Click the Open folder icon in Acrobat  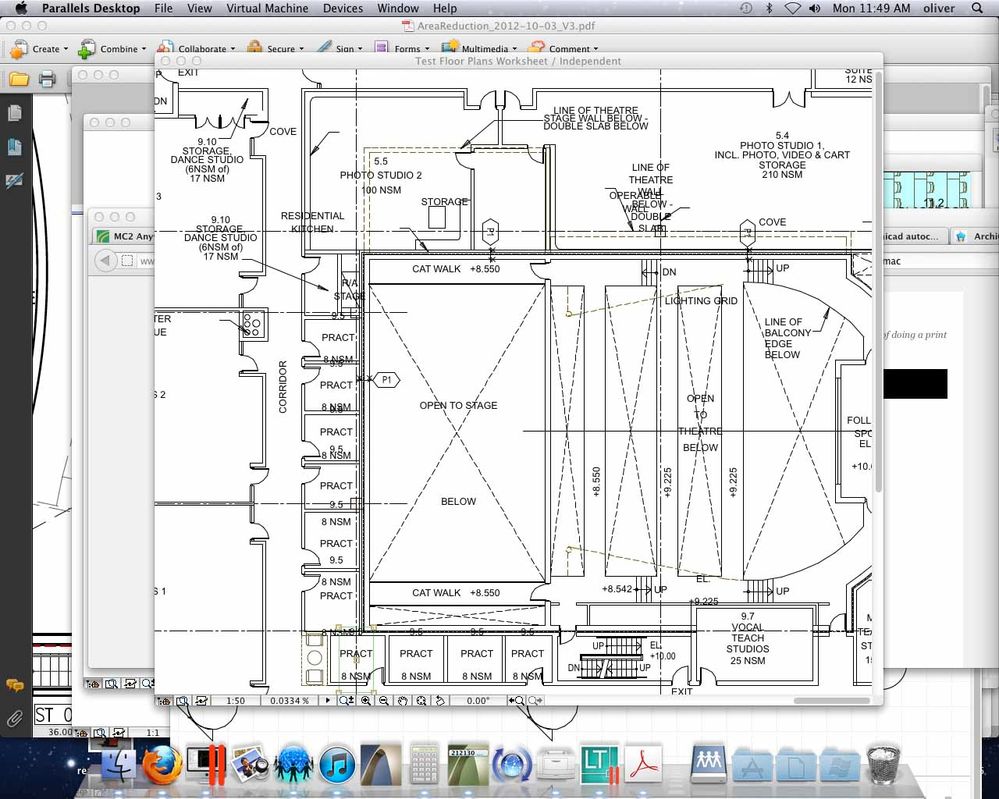pos(19,80)
